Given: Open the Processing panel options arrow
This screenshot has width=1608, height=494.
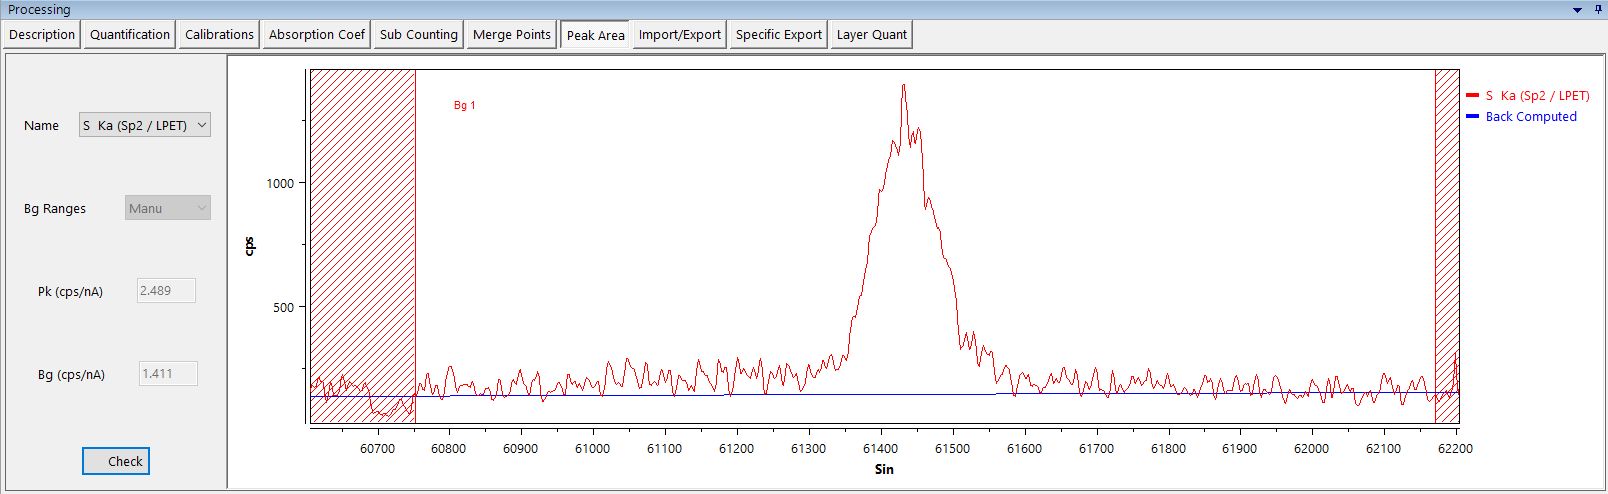Looking at the screenshot, I should click(x=1578, y=10).
